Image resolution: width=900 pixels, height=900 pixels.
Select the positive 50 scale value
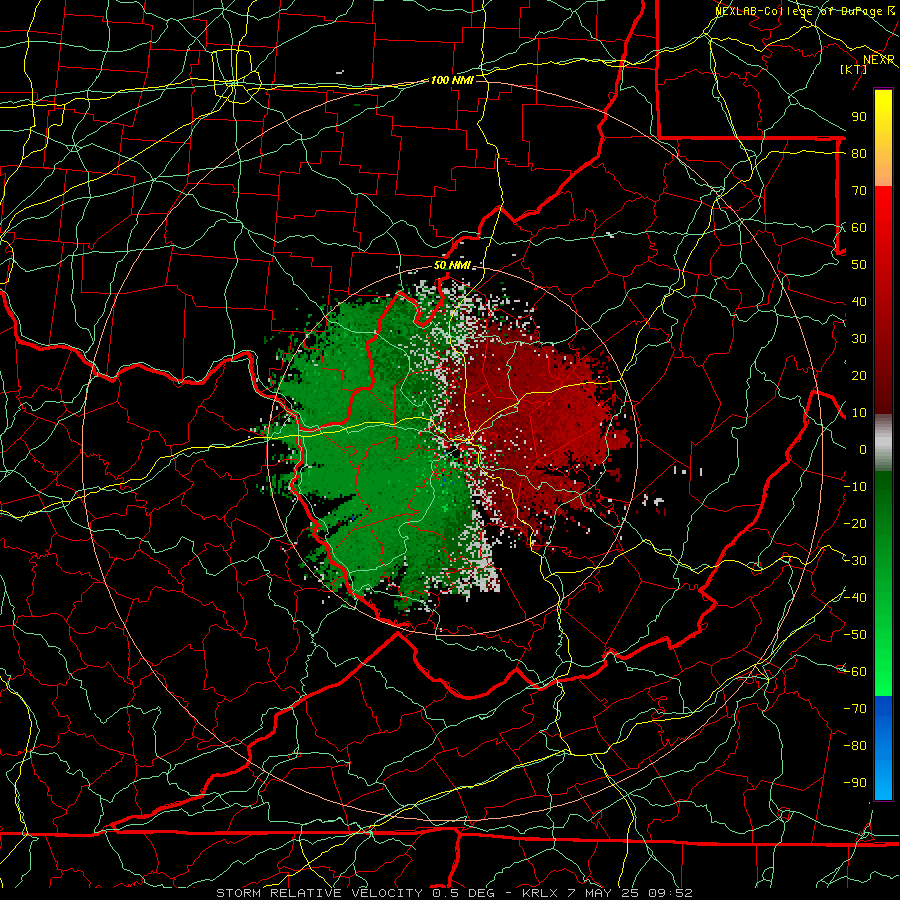pyautogui.click(x=859, y=265)
